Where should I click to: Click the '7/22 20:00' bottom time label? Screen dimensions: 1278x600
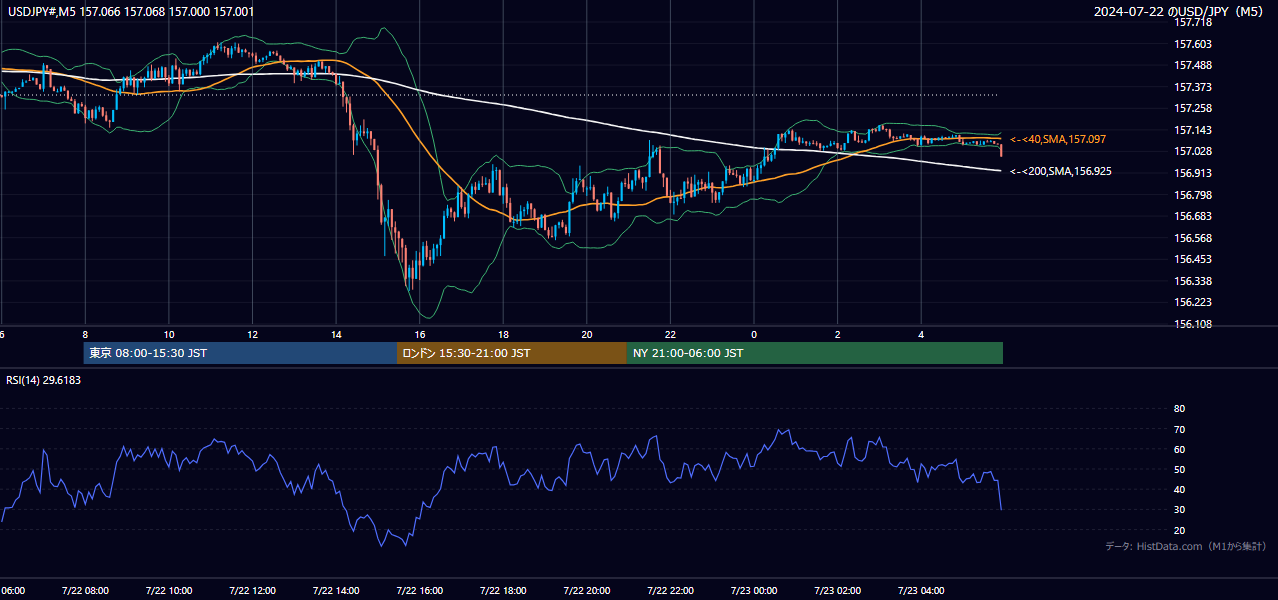(587, 590)
